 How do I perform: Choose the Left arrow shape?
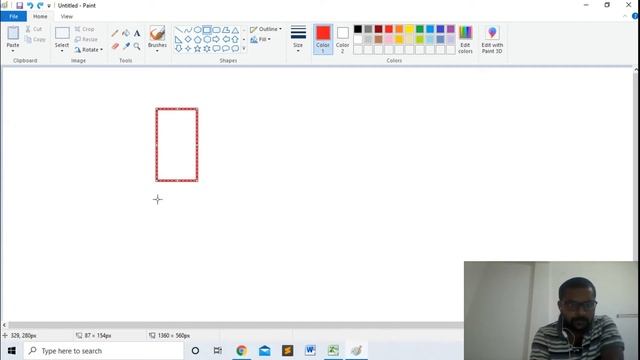pos(226,40)
